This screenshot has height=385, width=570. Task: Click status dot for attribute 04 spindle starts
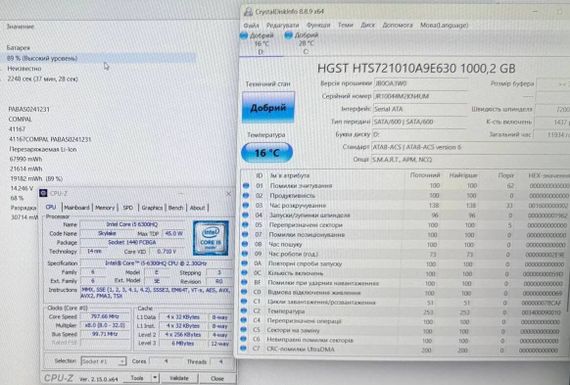(x=246, y=215)
